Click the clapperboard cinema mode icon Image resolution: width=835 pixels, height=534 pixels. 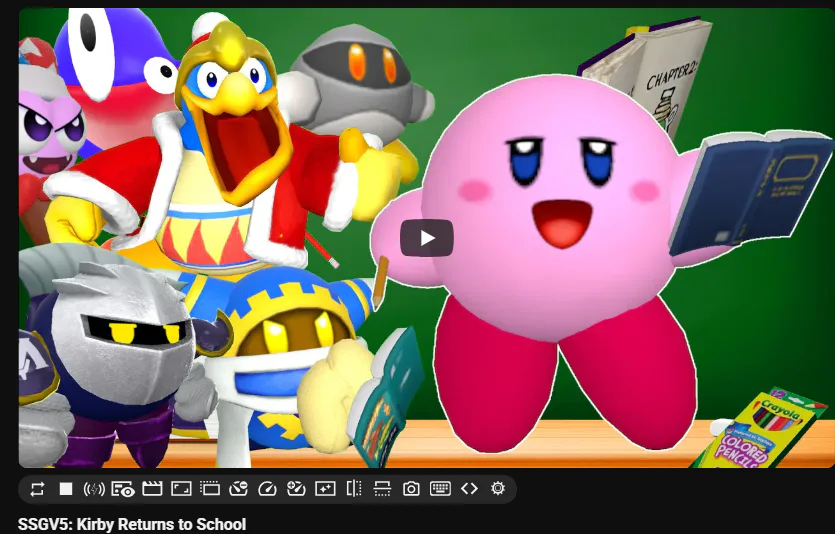[152, 489]
